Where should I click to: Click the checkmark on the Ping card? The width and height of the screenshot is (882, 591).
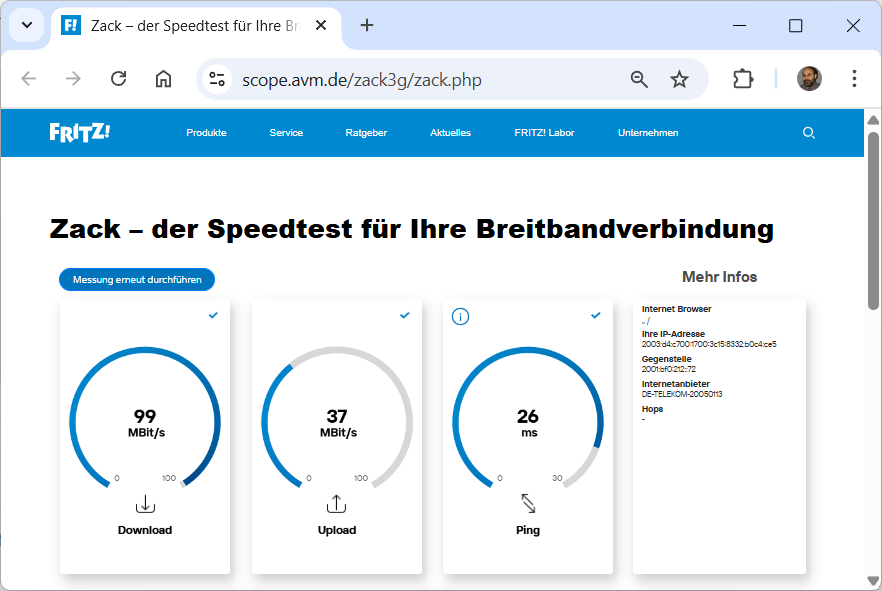coord(596,315)
